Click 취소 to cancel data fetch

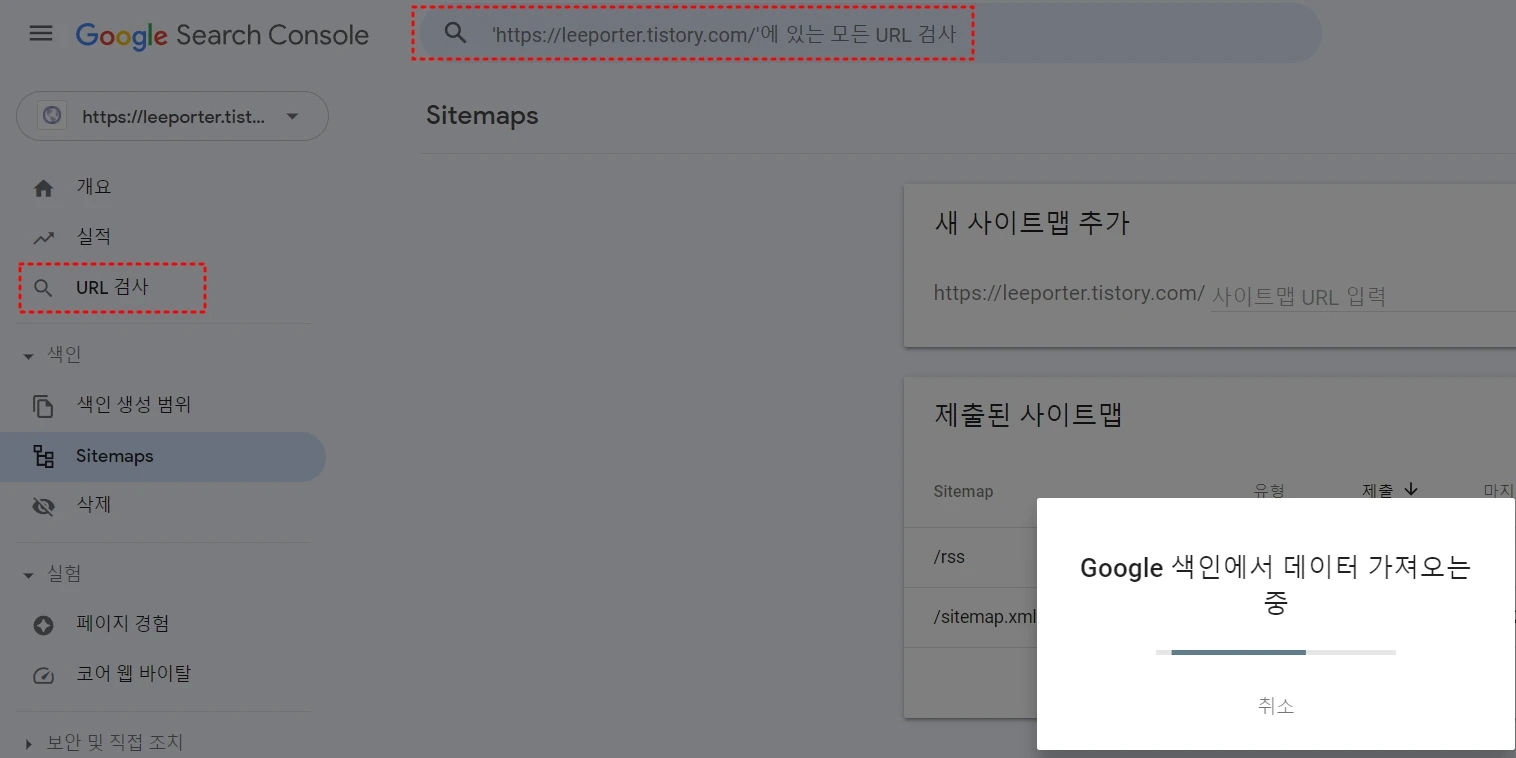pos(1276,706)
